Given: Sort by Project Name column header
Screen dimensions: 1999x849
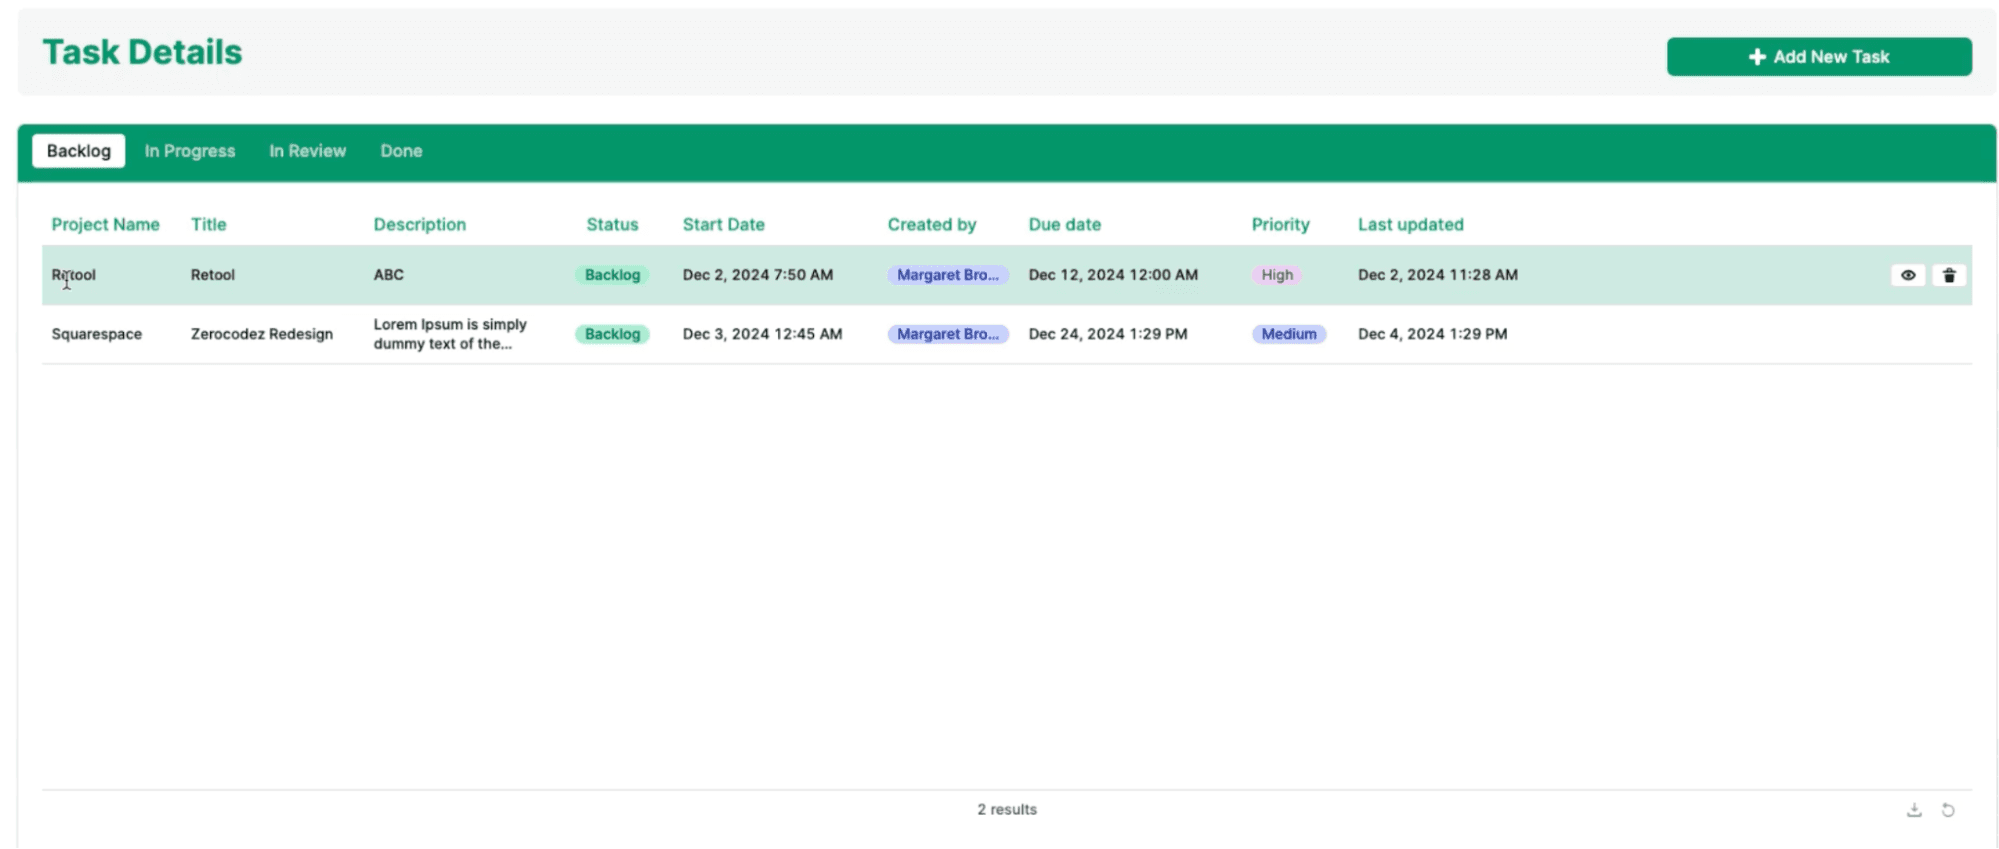Looking at the screenshot, I should click(105, 225).
